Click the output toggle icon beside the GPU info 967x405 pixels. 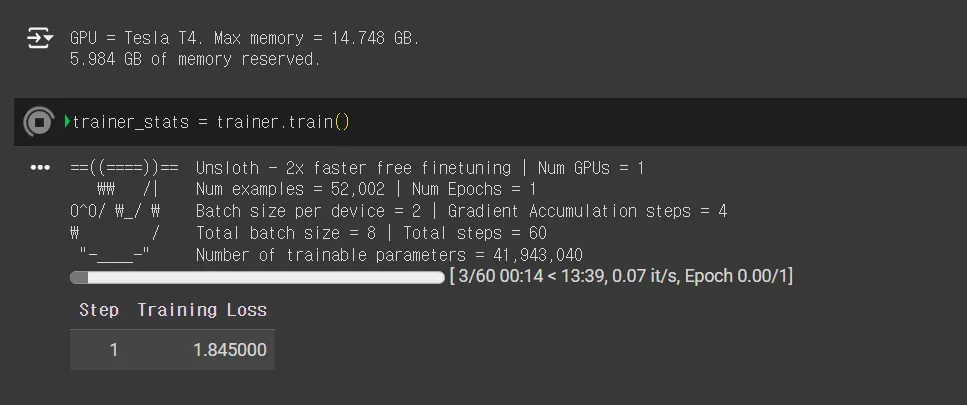tap(40, 39)
